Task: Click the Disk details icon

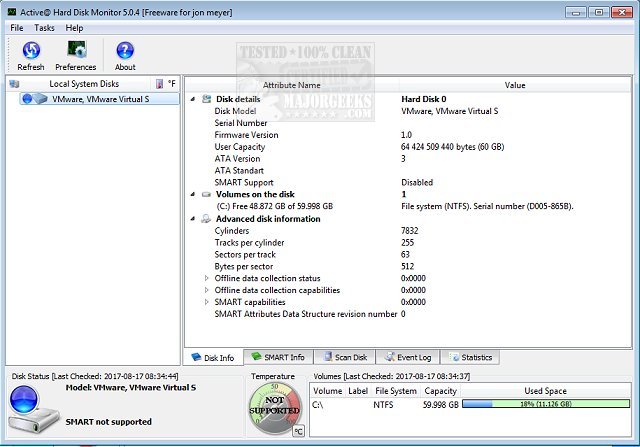Action: 207,99
